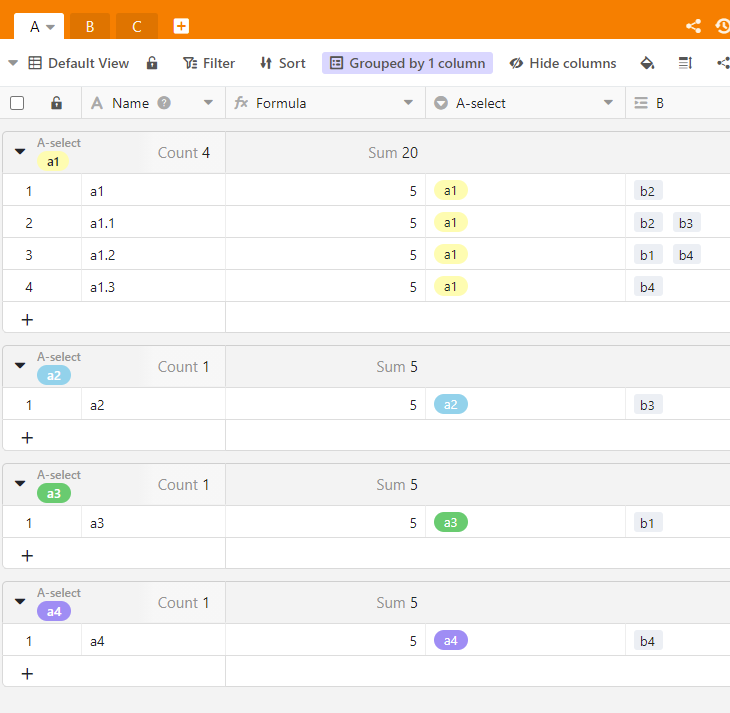730x713 pixels.
Task: Toggle the select all rows checkbox
Action: pos(17,103)
